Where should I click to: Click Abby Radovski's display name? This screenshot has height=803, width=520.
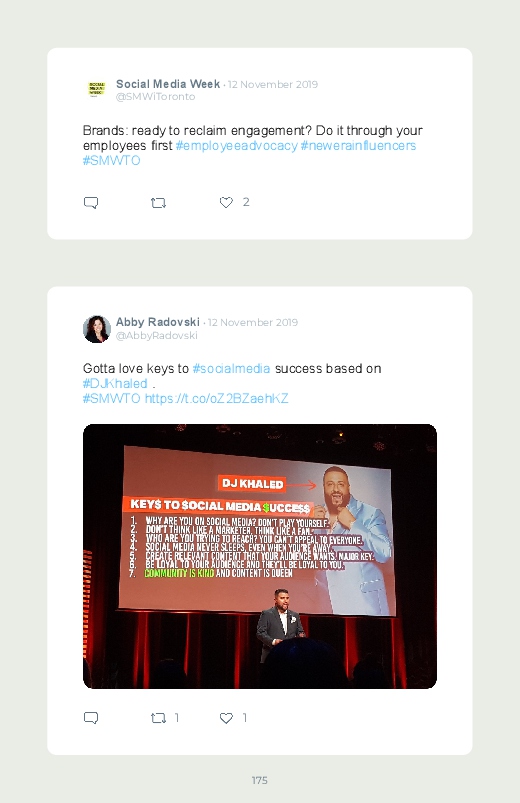[158, 322]
